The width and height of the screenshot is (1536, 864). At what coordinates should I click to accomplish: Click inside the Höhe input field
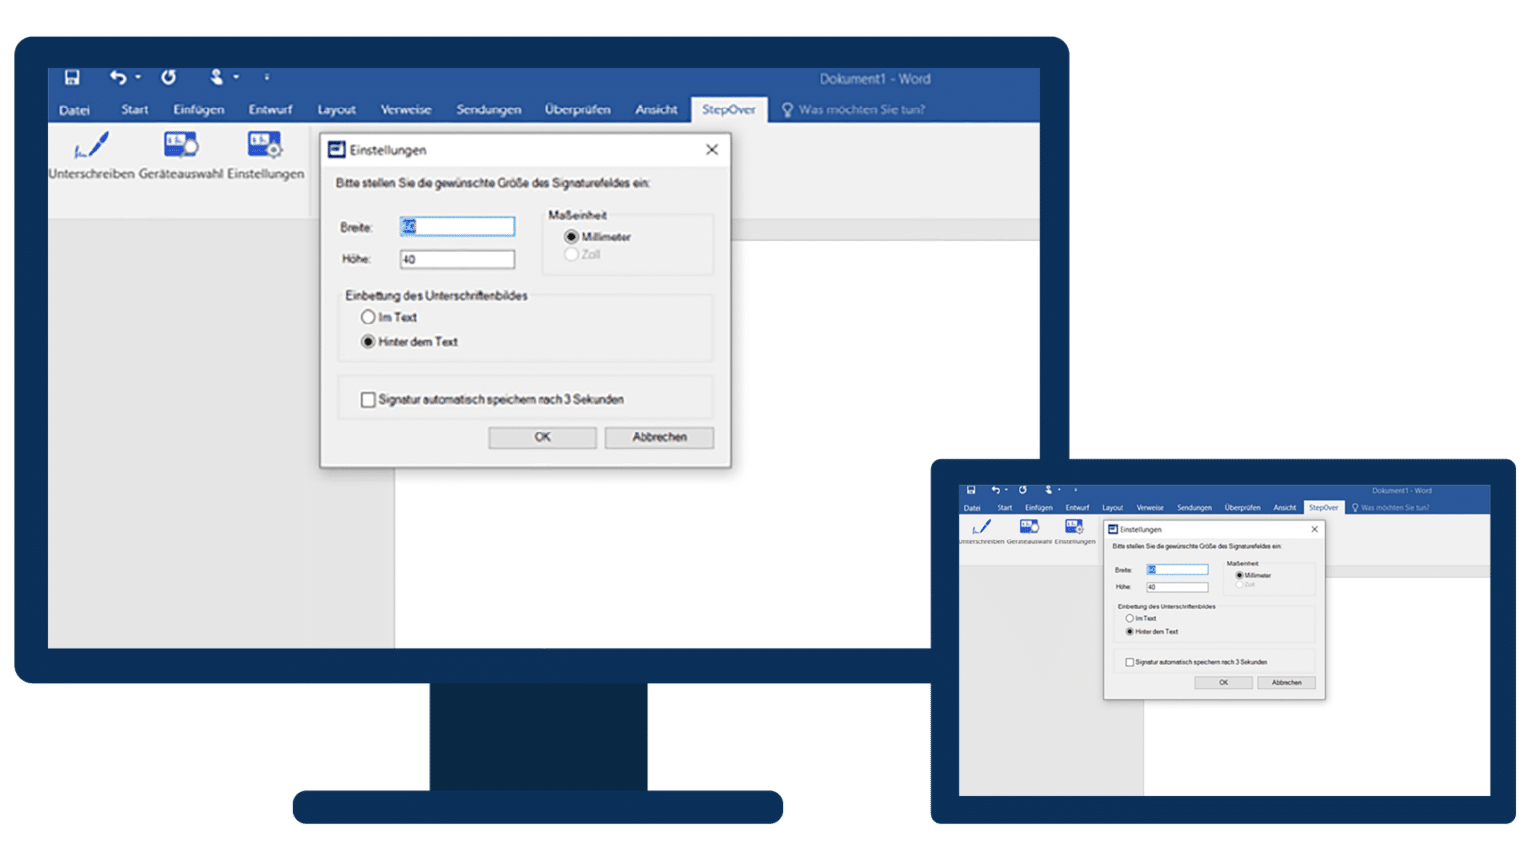click(x=457, y=258)
